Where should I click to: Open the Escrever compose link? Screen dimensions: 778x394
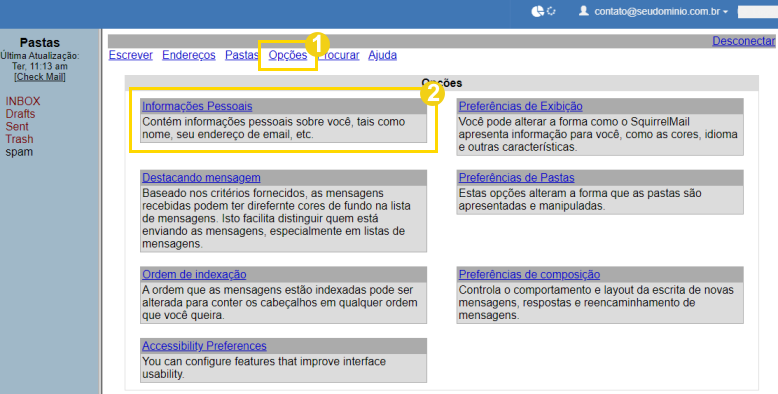pos(130,55)
